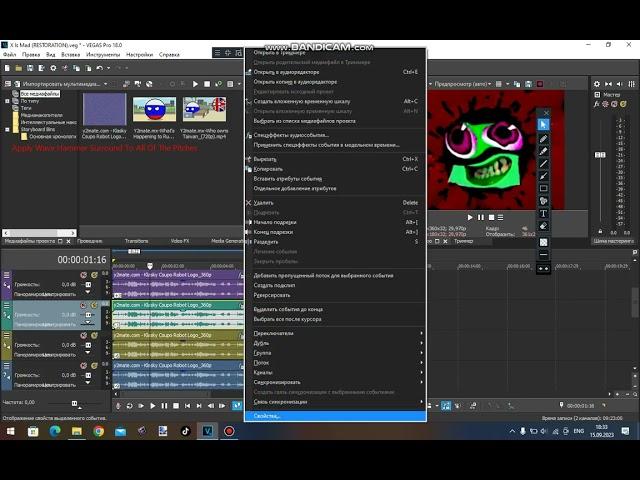
Task: Choose the Bandicam highlighter tool
Action: tap(543, 151)
